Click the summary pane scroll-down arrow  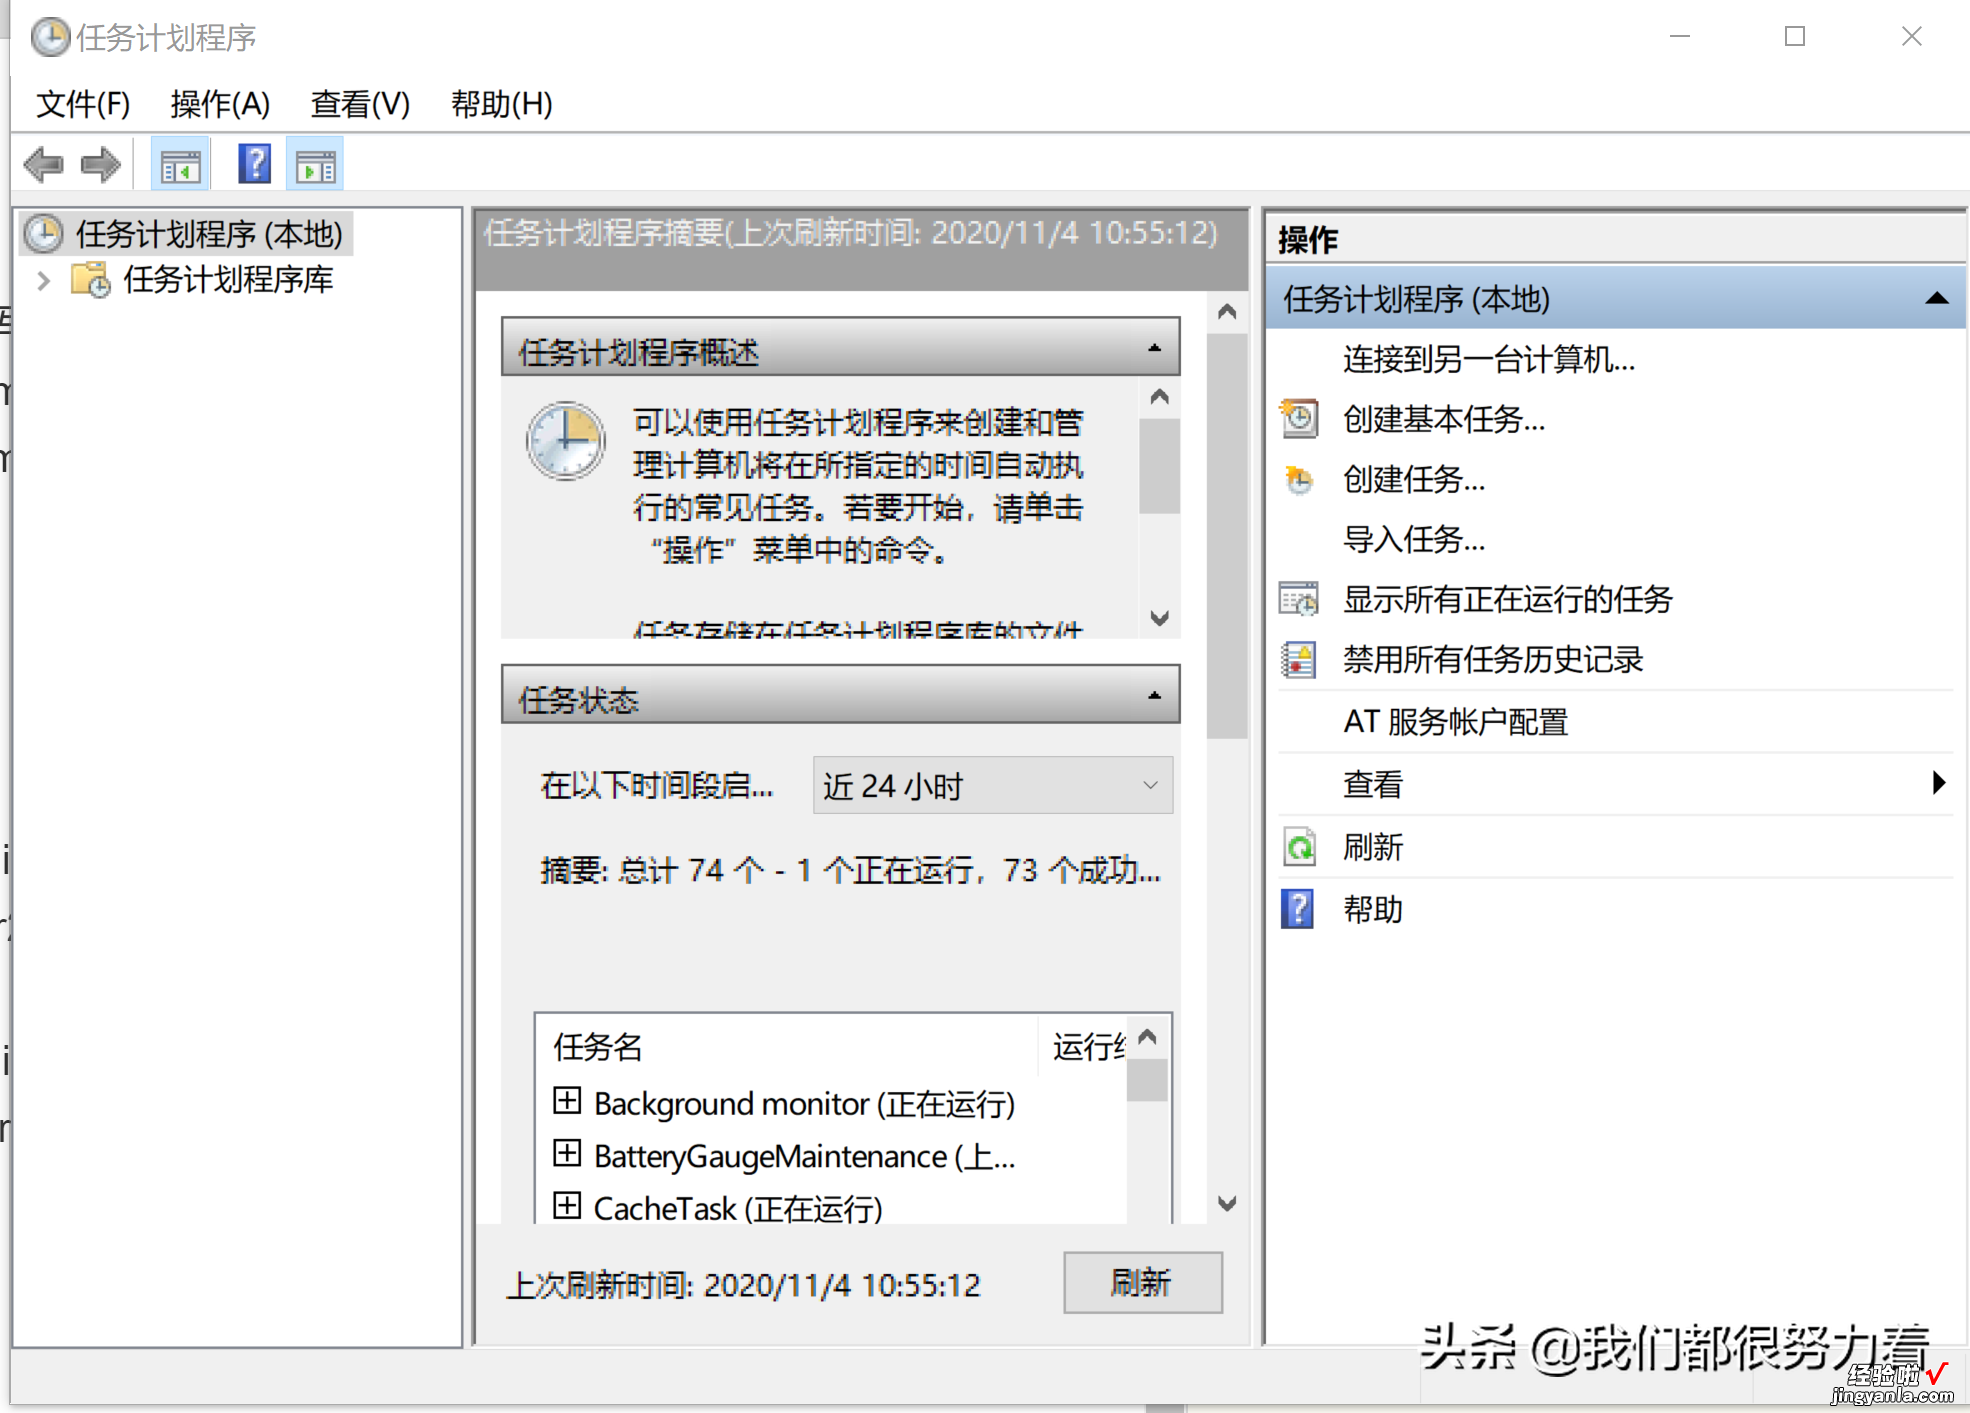[1227, 1203]
